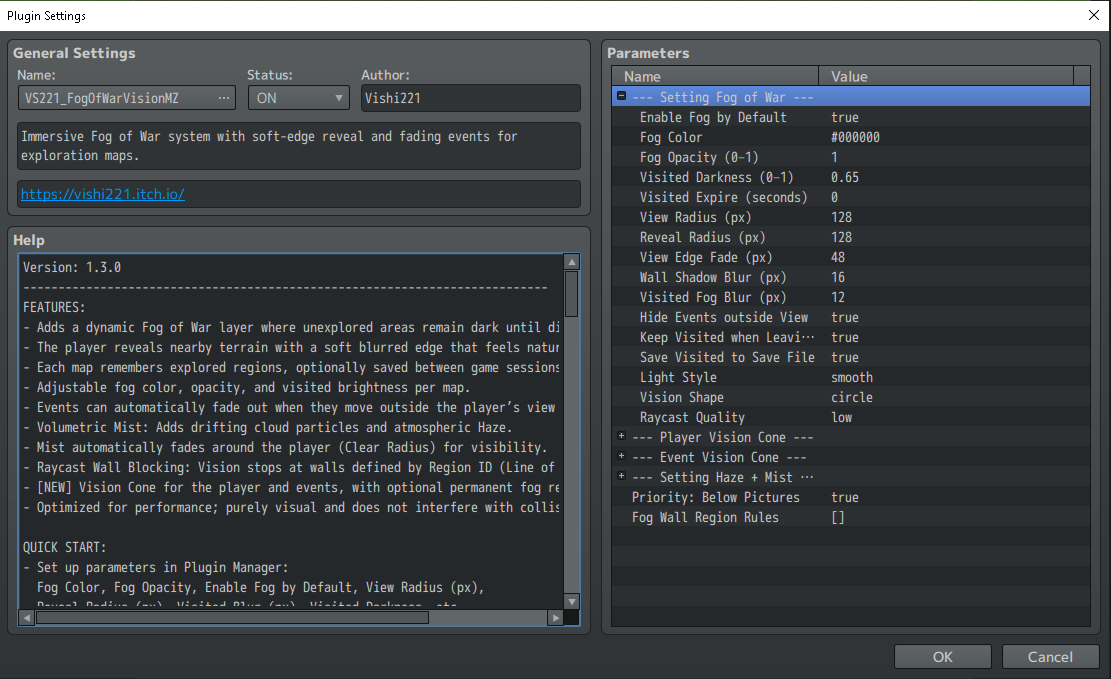Image resolution: width=1111 pixels, height=679 pixels.
Task: Click the Light Style value smooth
Action: click(852, 377)
